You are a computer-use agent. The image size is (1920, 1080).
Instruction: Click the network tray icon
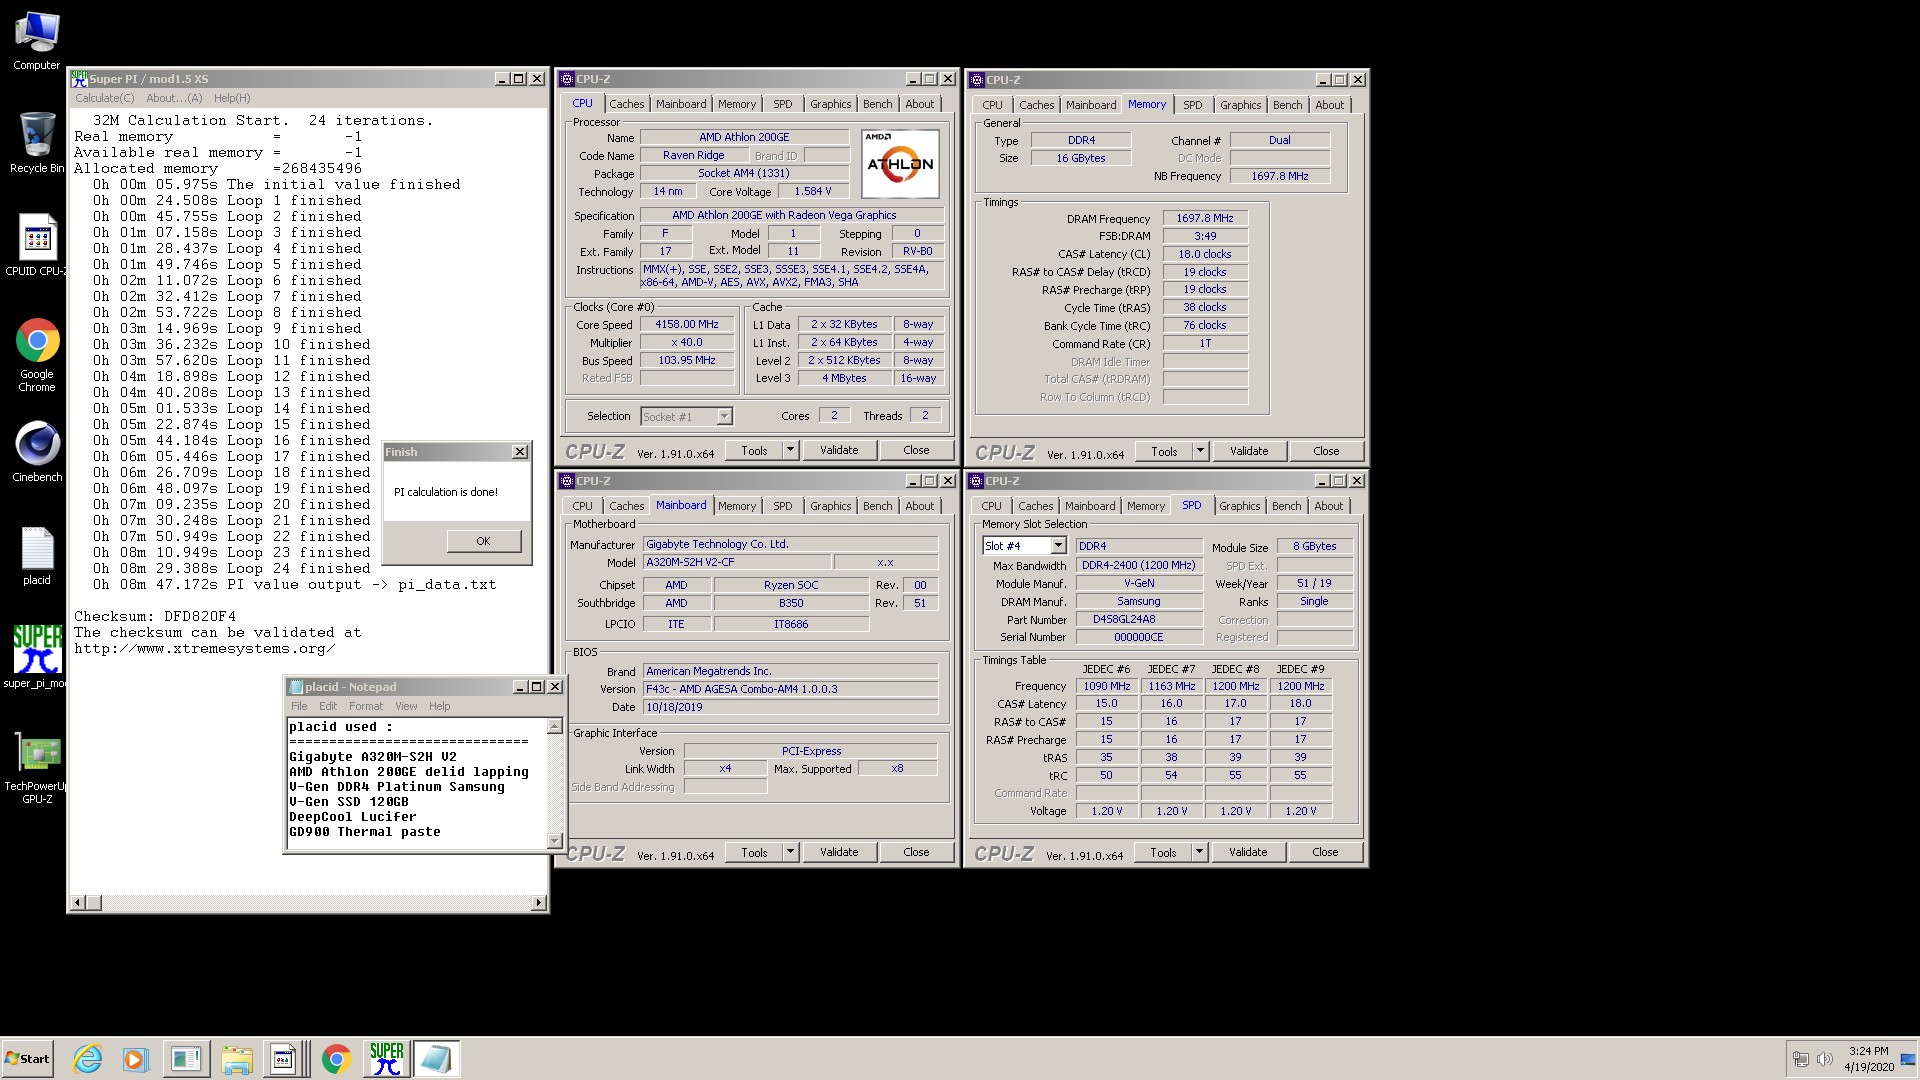click(x=1801, y=1059)
